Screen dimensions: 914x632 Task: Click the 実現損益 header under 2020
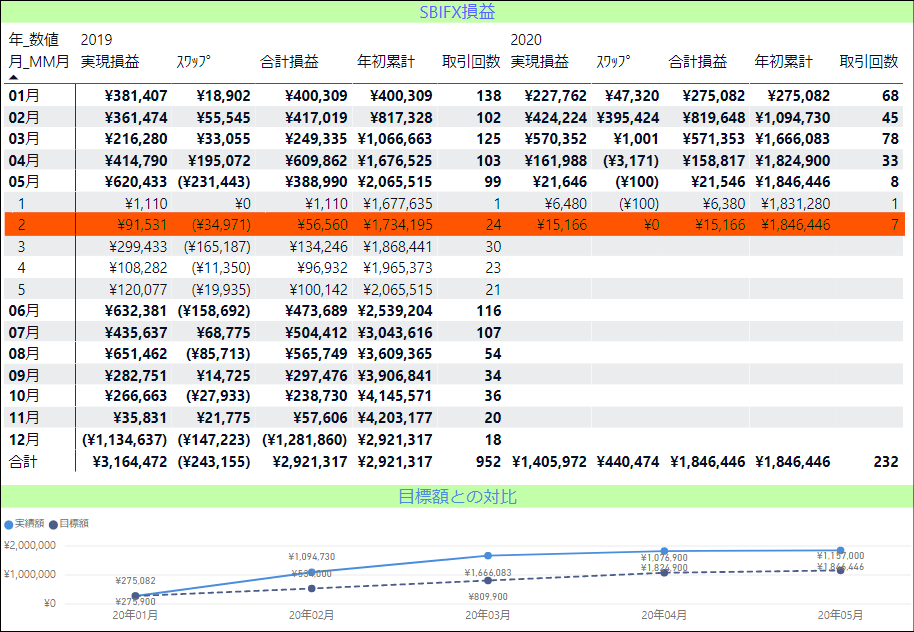tap(540, 61)
